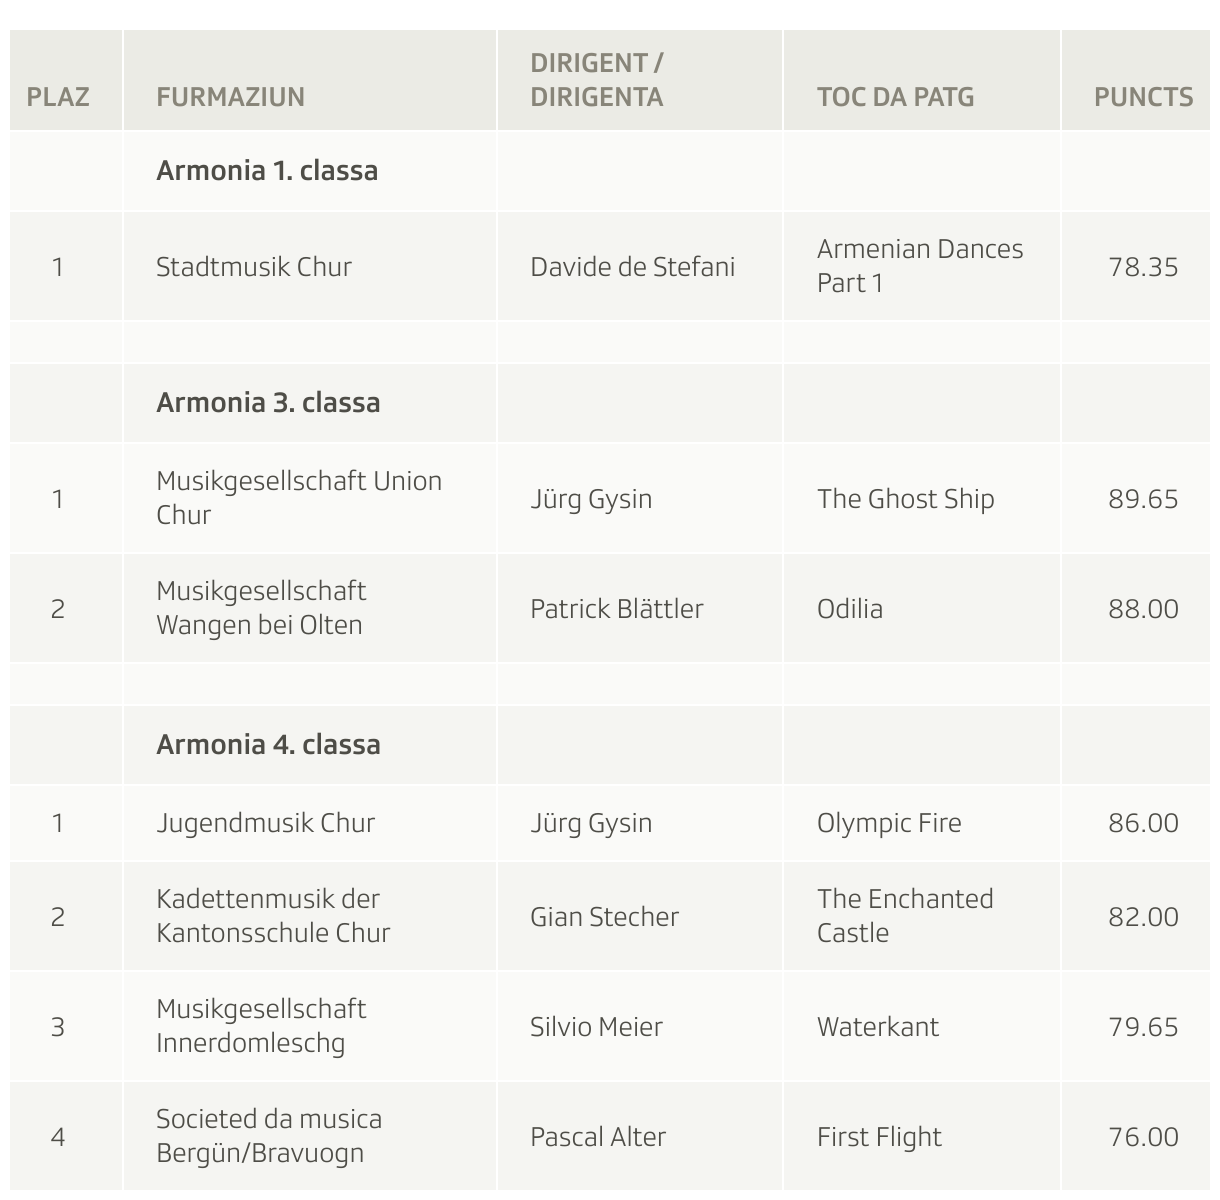Viewport: 1220px width, 1200px height.
Task: Click conductor Patrick Blättler
Action: (x=616, y=609)
